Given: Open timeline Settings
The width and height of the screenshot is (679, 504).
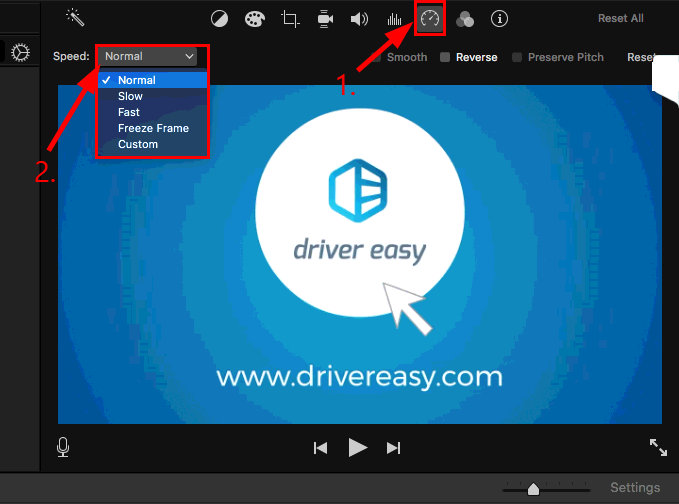Looking at the screenshot, I should coord(635,488).
